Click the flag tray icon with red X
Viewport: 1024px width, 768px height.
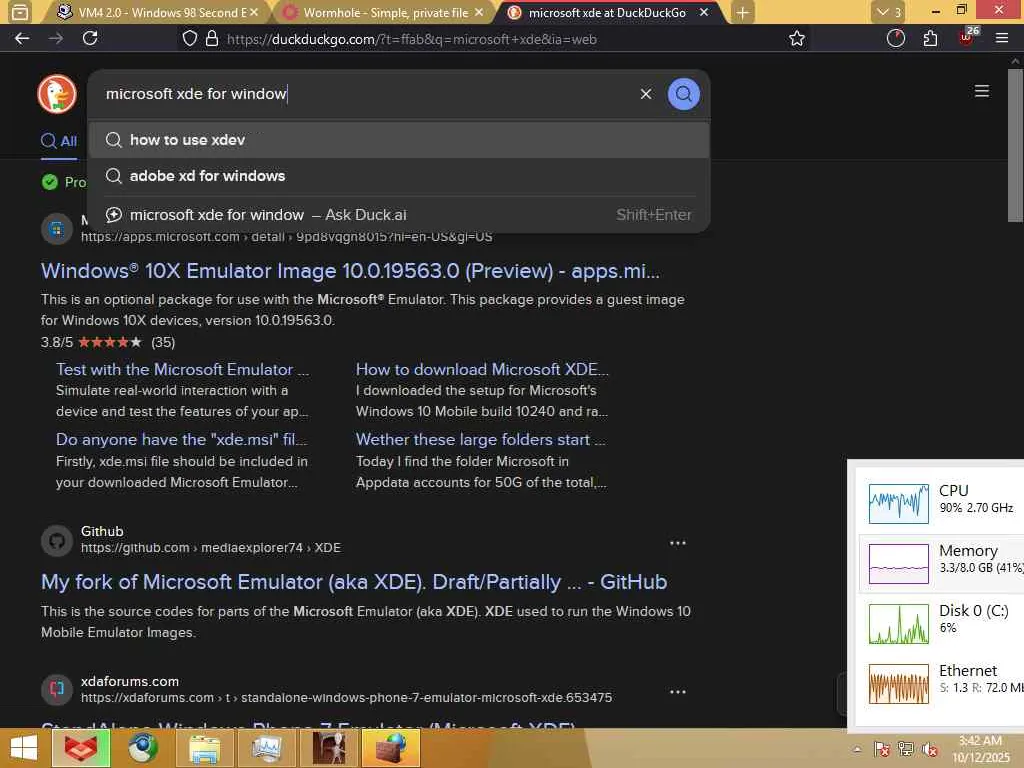[x=881, y=749]
